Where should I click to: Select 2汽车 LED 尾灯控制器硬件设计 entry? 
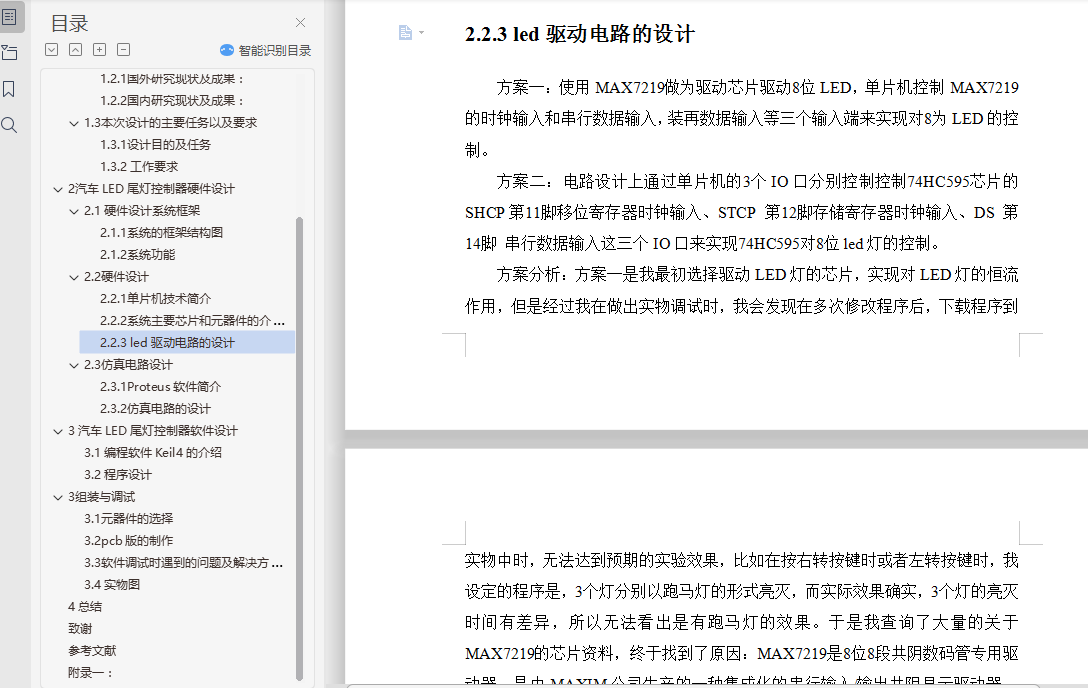click(151, 189)
